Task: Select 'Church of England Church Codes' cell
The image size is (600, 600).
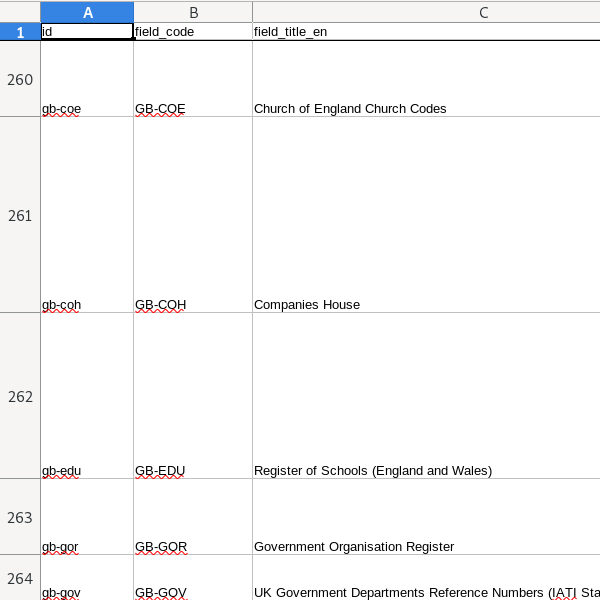Action: click(426, 79)
